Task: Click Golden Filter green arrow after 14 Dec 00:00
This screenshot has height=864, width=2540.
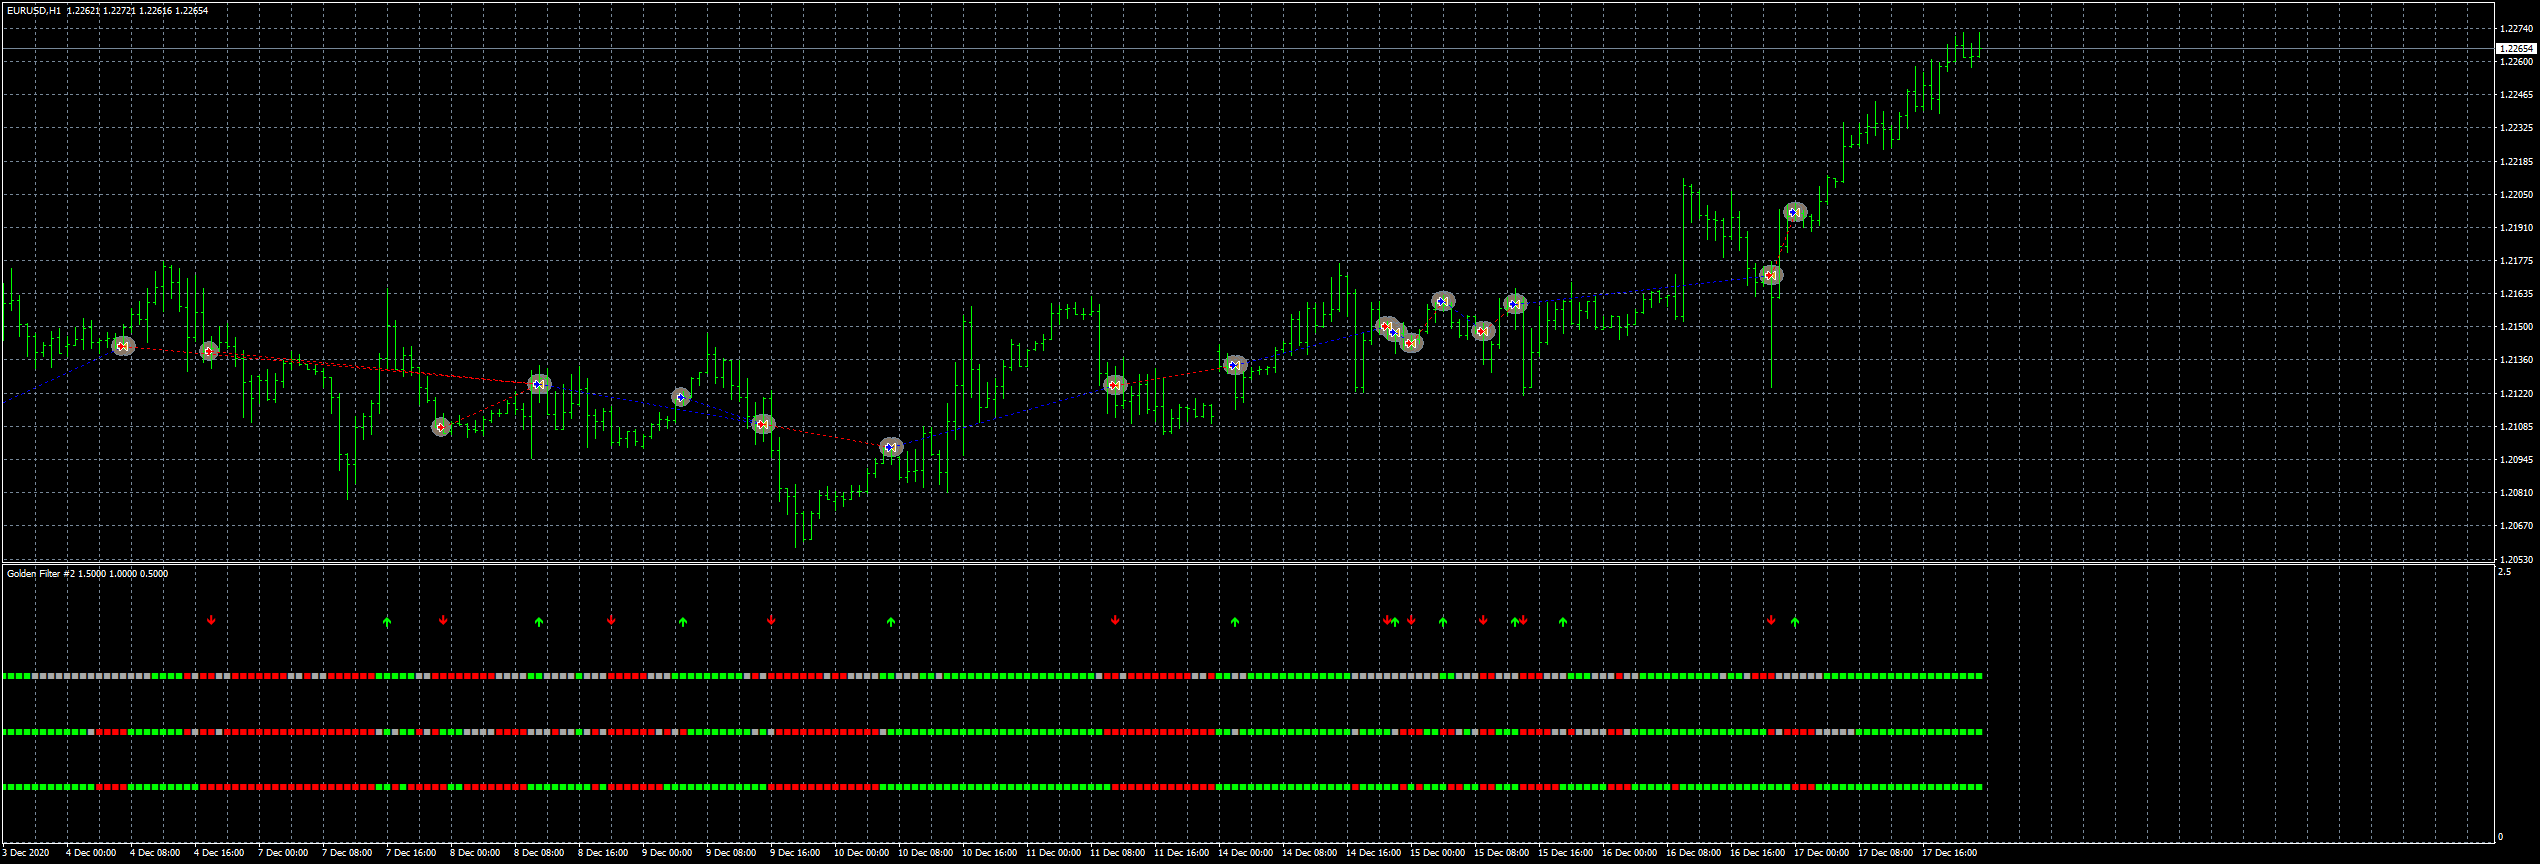Action: [1235, 622]
